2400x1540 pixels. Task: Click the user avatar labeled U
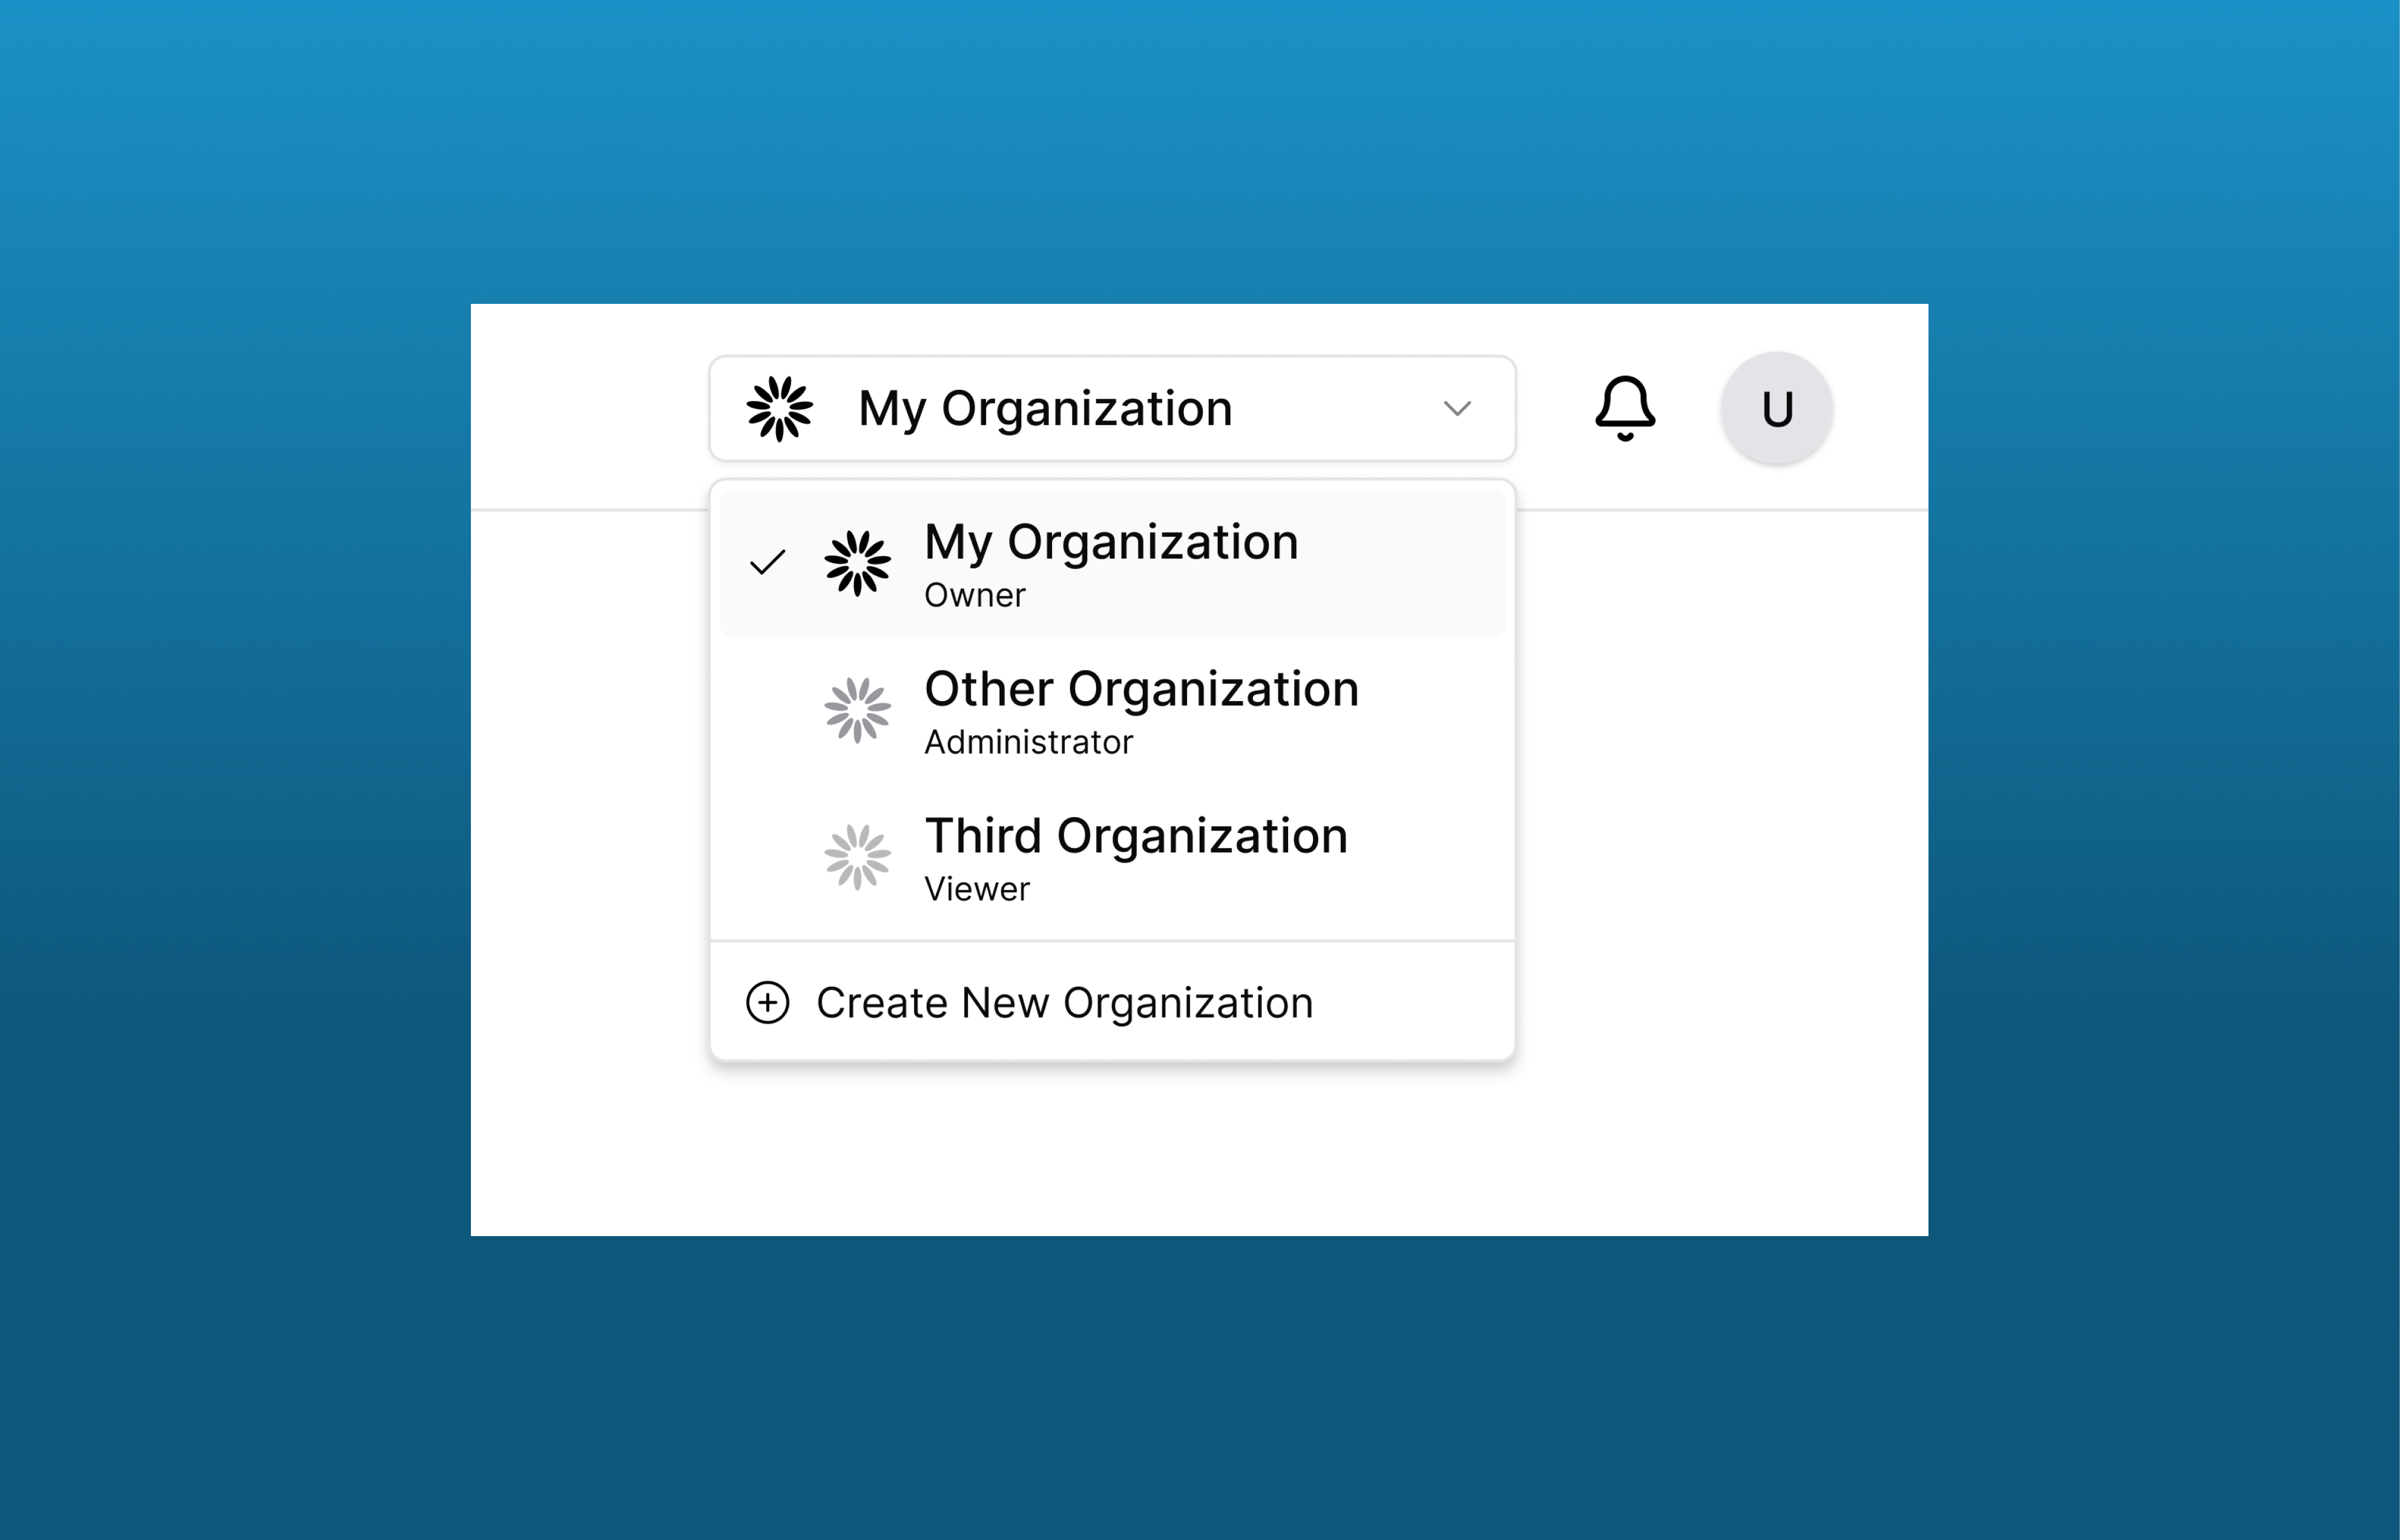point(1776,408)
